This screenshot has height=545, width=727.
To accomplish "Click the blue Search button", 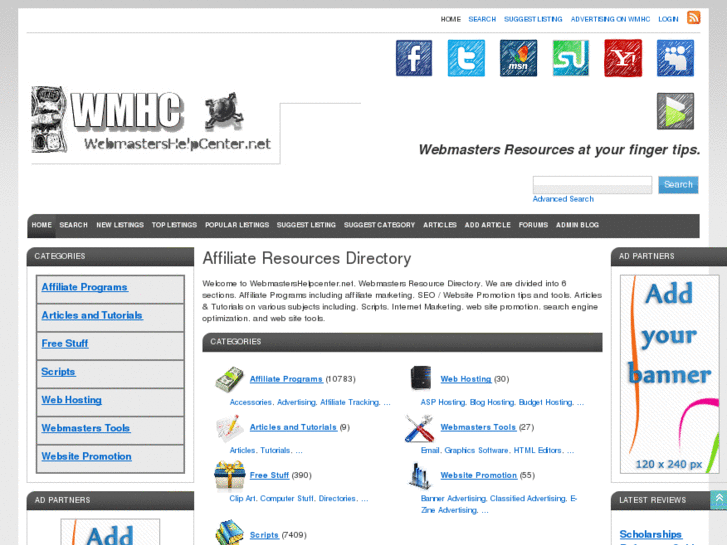I will coord(678,185).
